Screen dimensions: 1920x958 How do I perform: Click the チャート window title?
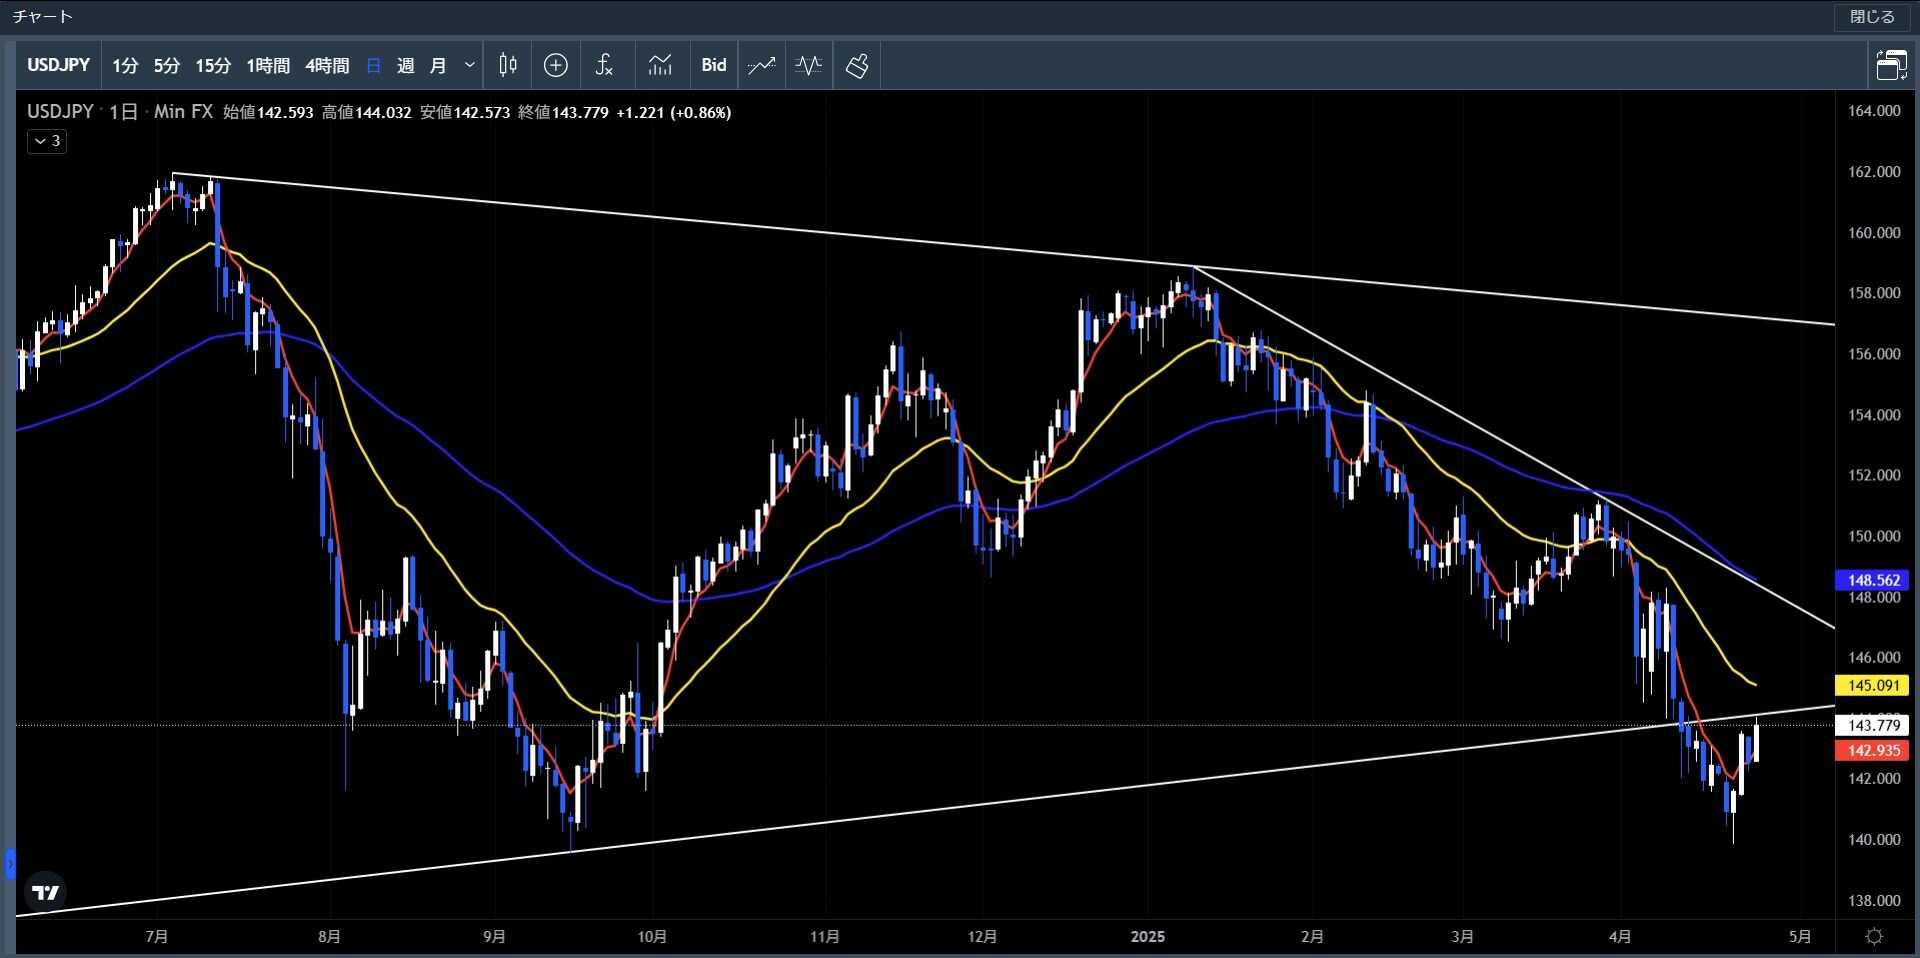click(43, 17)
